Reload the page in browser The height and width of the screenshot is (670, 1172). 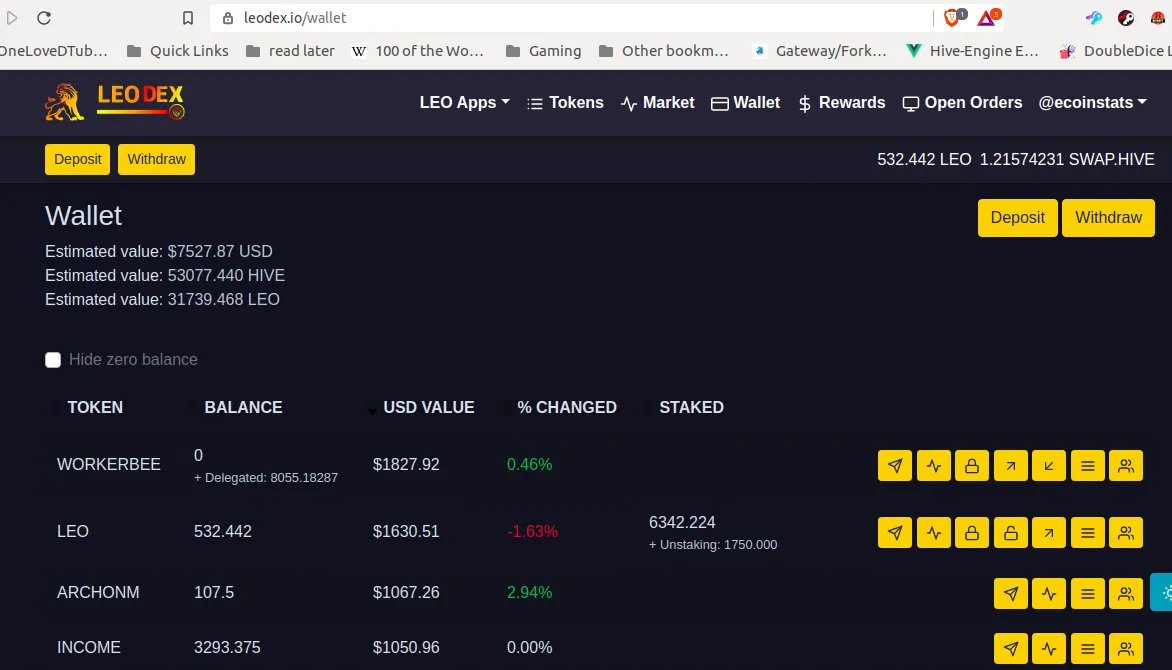pyautogui.click(x=44, y=18)
